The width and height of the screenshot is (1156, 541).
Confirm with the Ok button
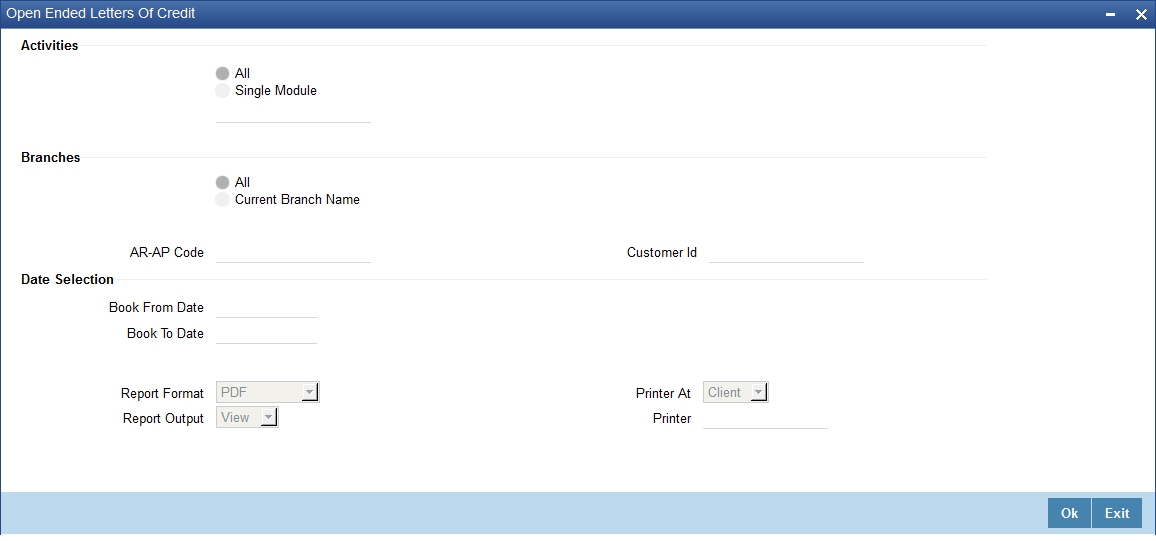tap(1070, 514)
